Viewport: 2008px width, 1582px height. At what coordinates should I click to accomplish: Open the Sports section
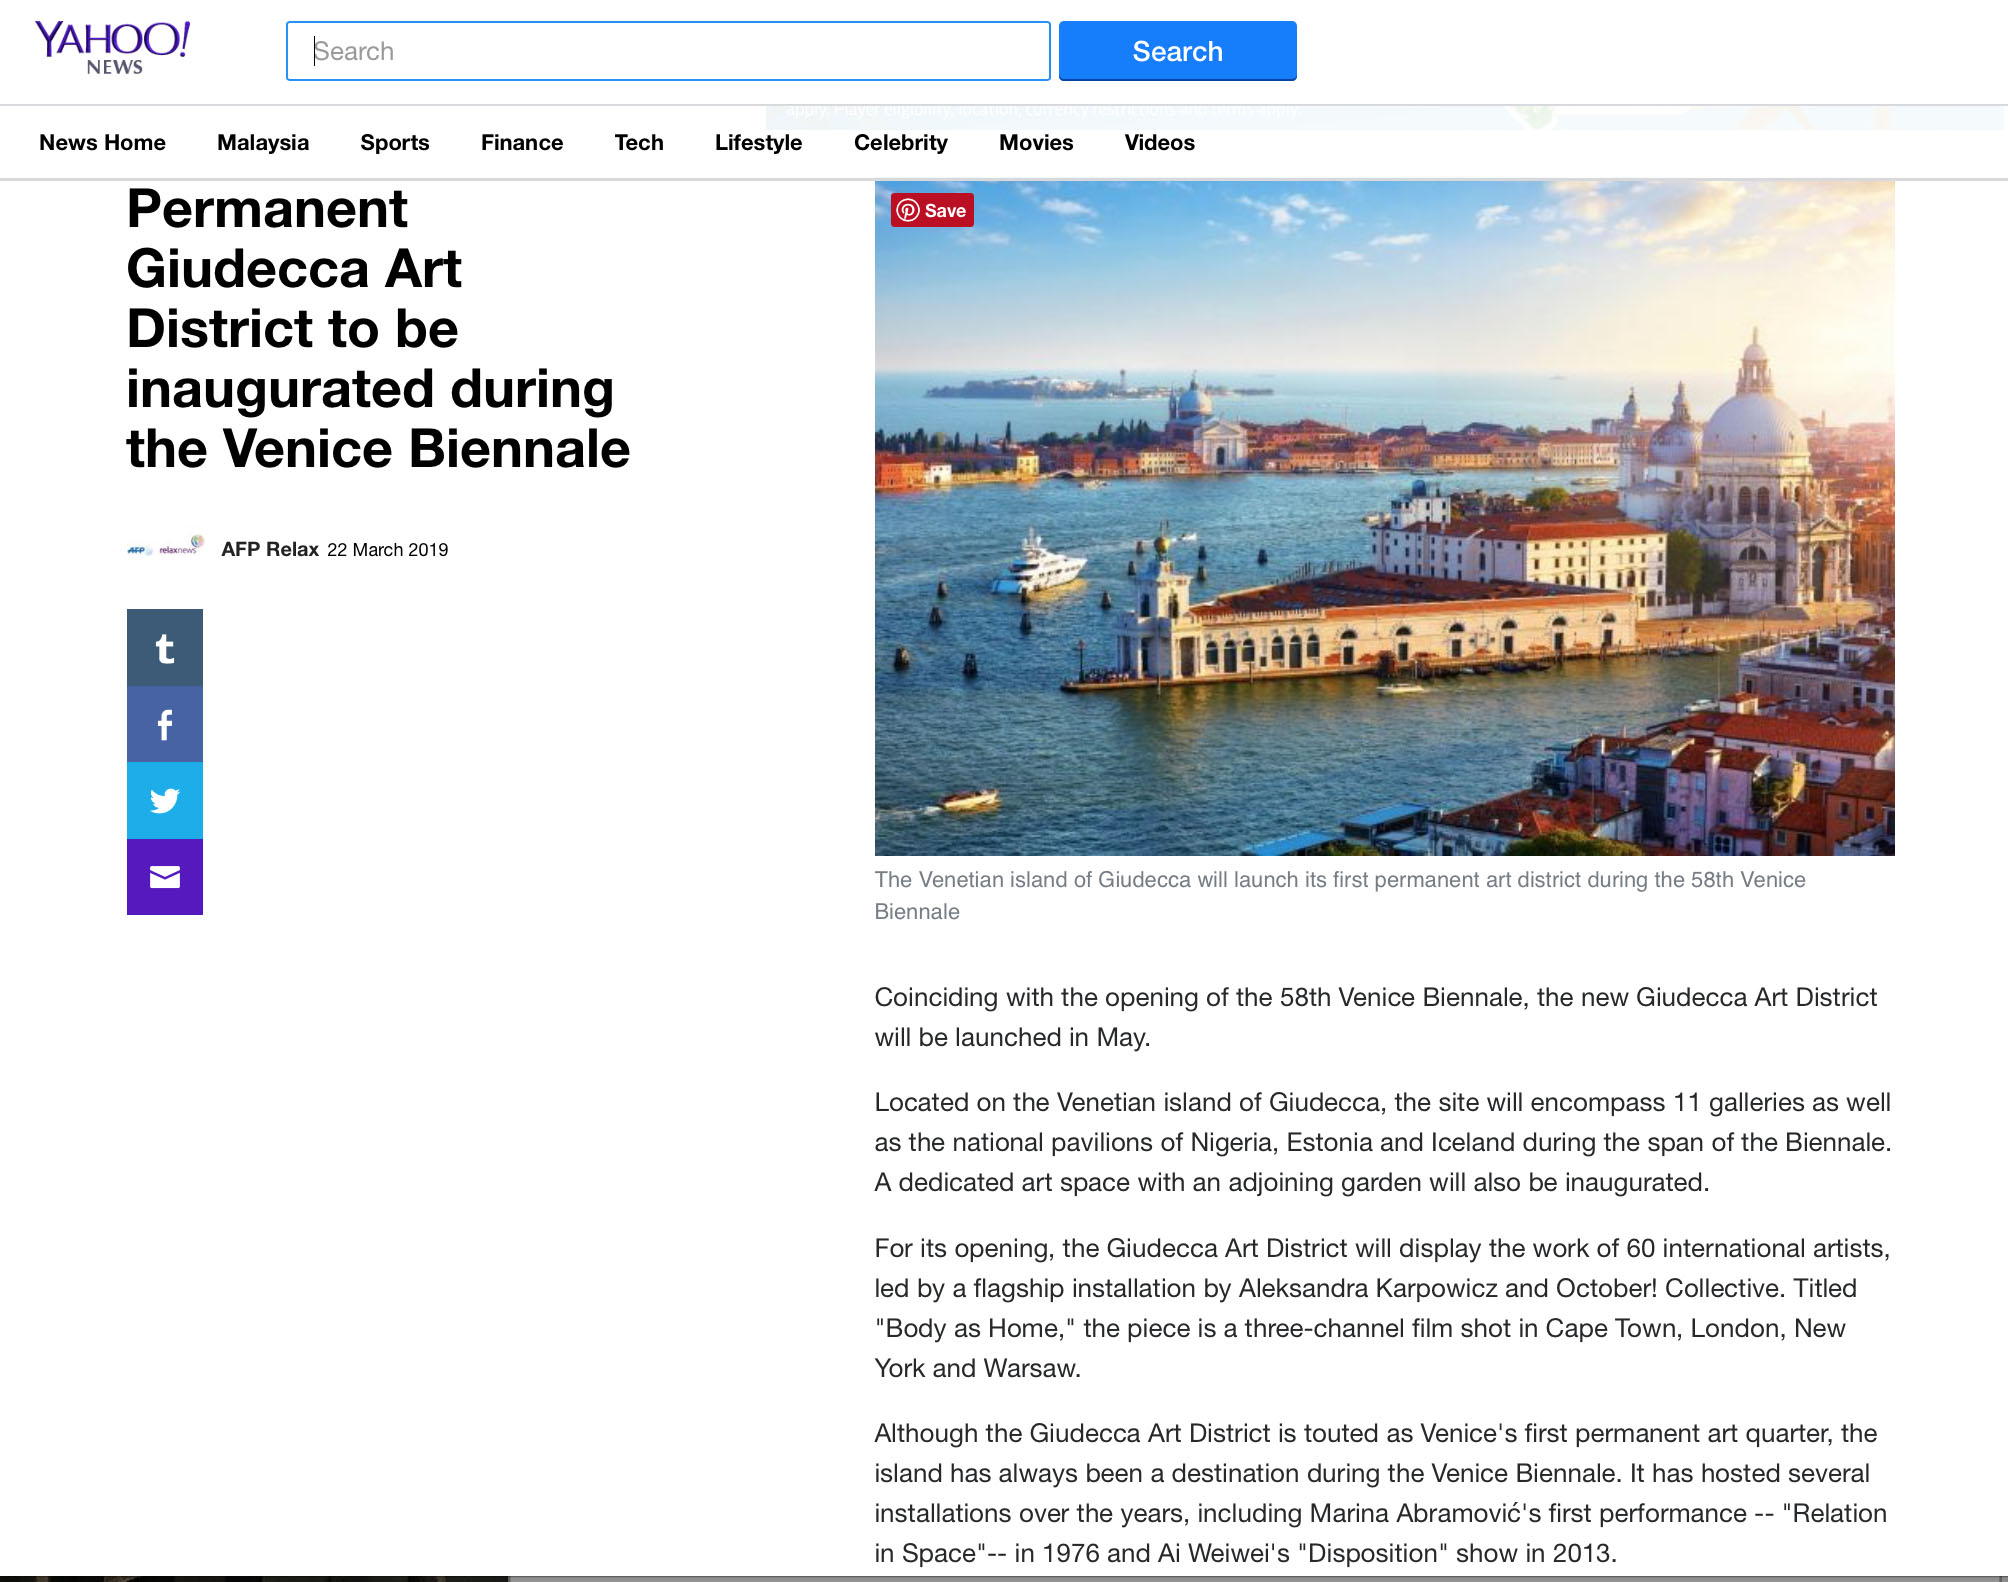point(394,142)
